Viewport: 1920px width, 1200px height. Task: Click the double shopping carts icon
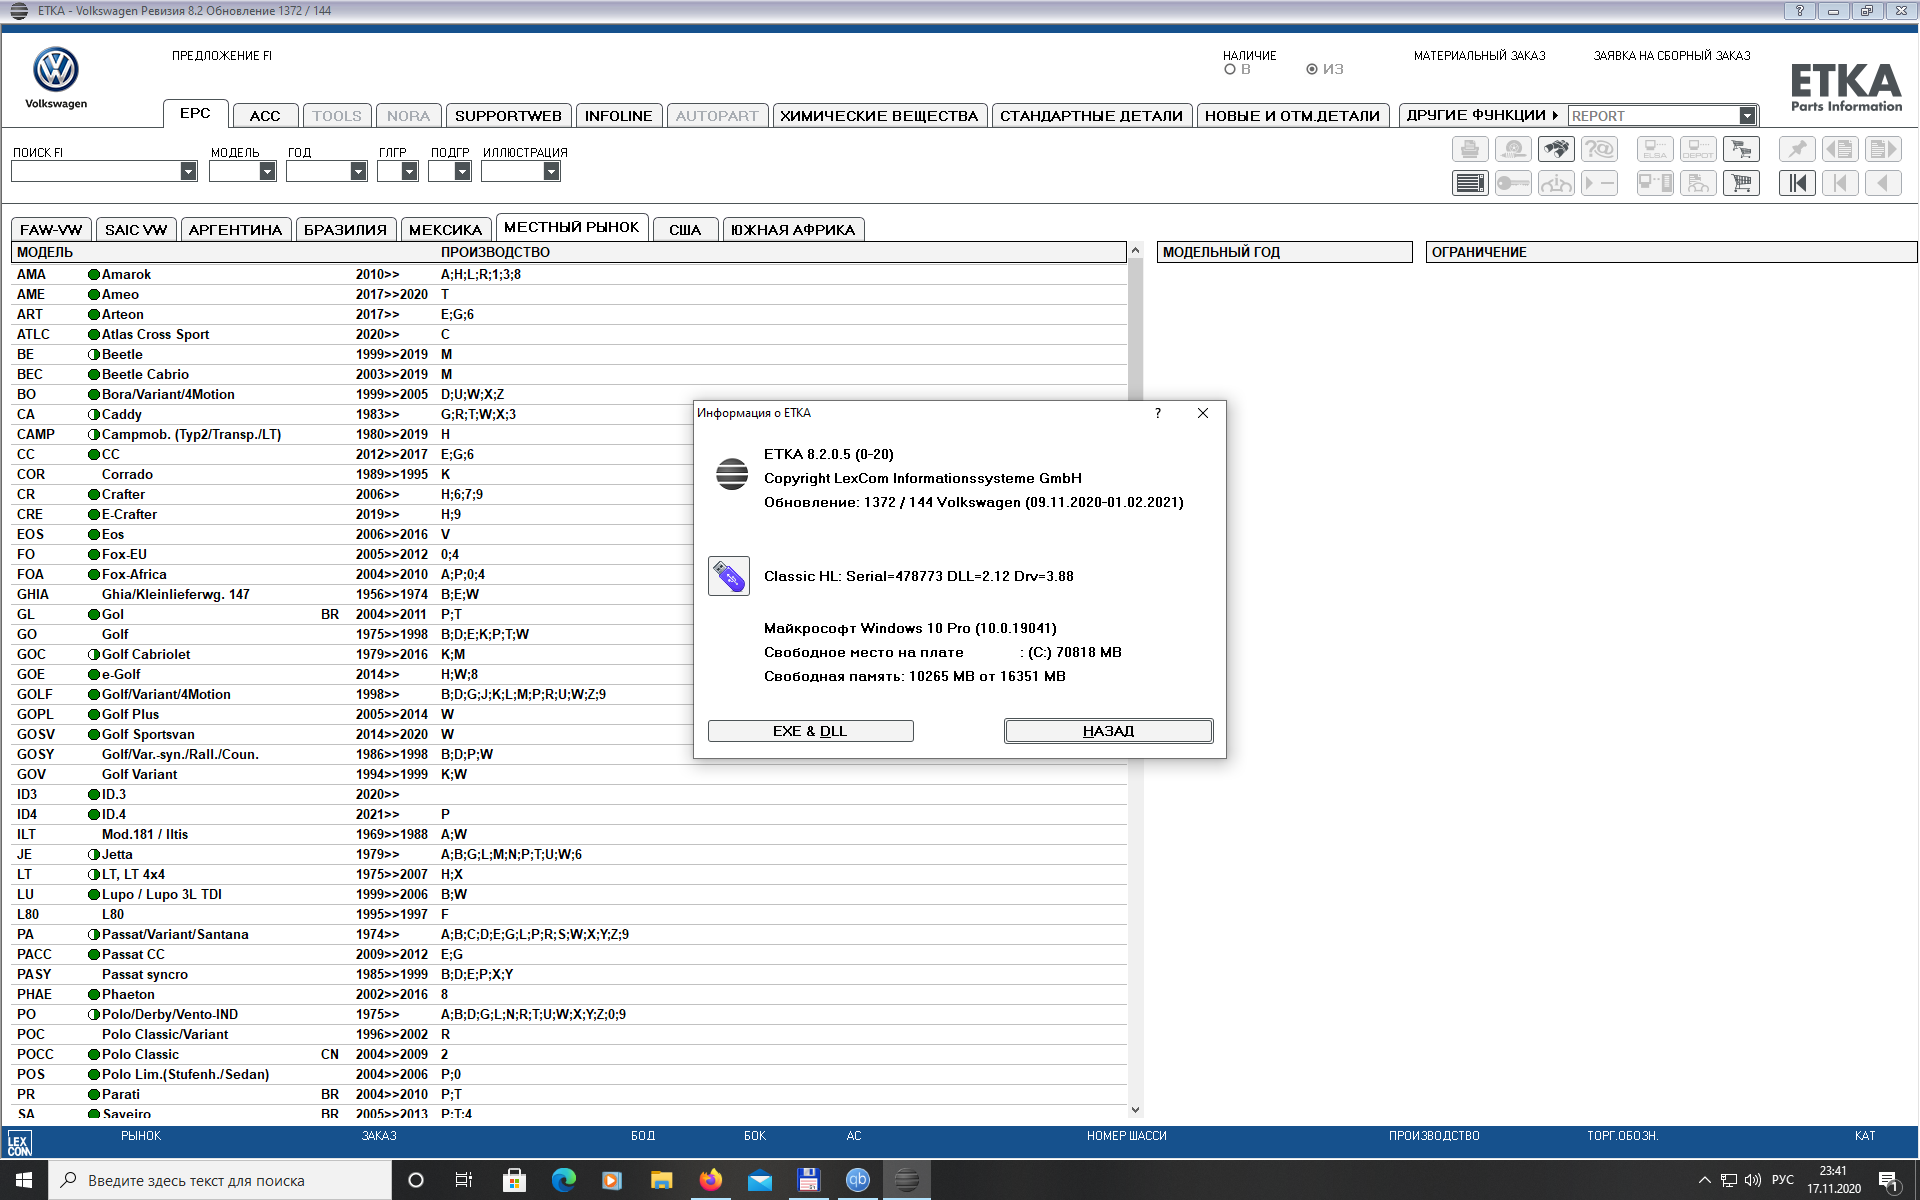pyautogui.click(x=1741, y=150)
